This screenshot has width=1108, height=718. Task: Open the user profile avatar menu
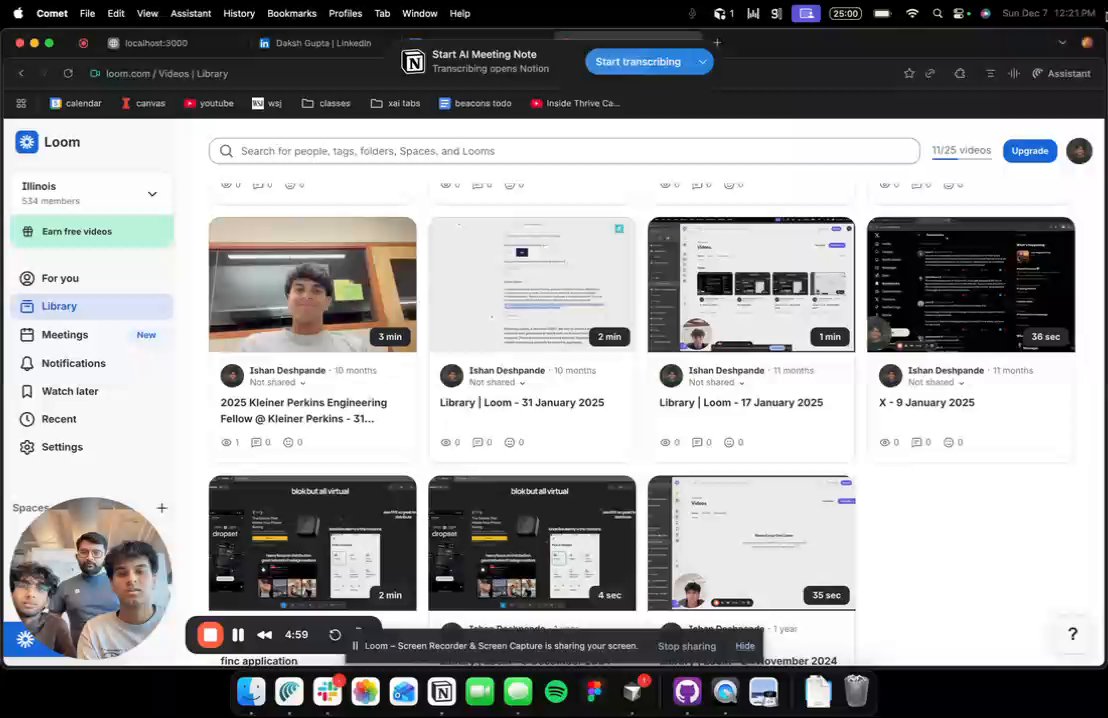1079,151
